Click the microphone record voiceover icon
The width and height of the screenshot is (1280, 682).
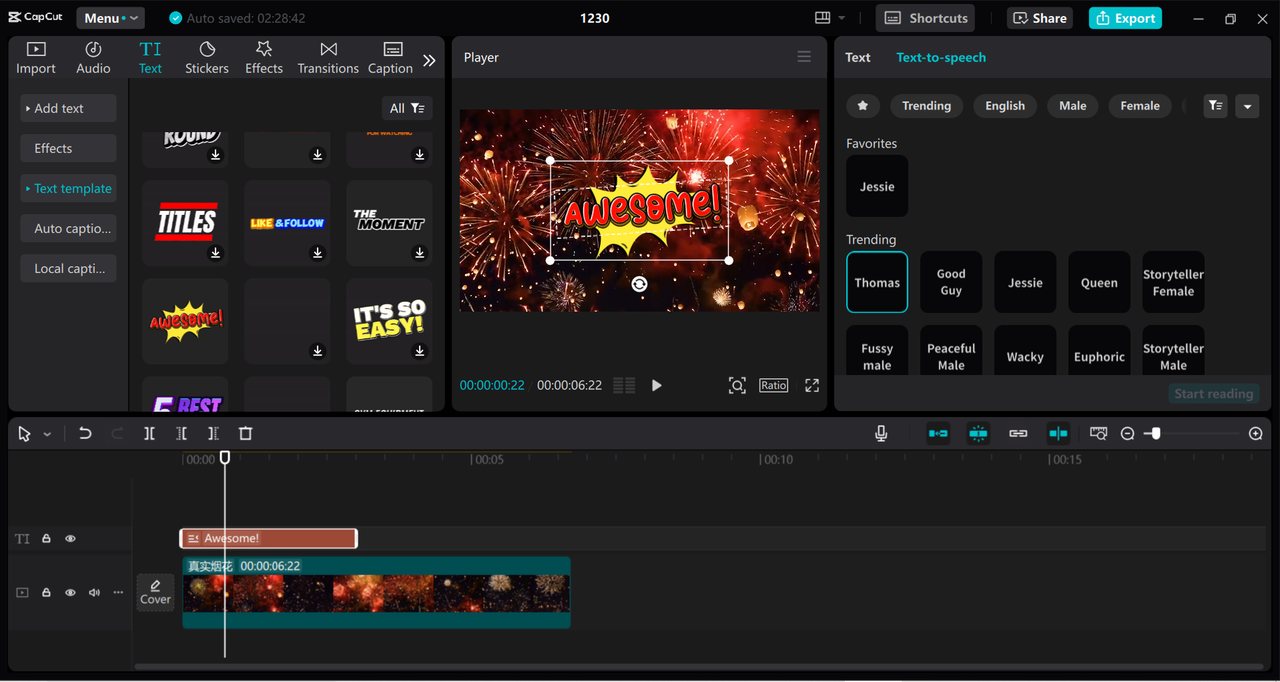click(x=881, y=433)
